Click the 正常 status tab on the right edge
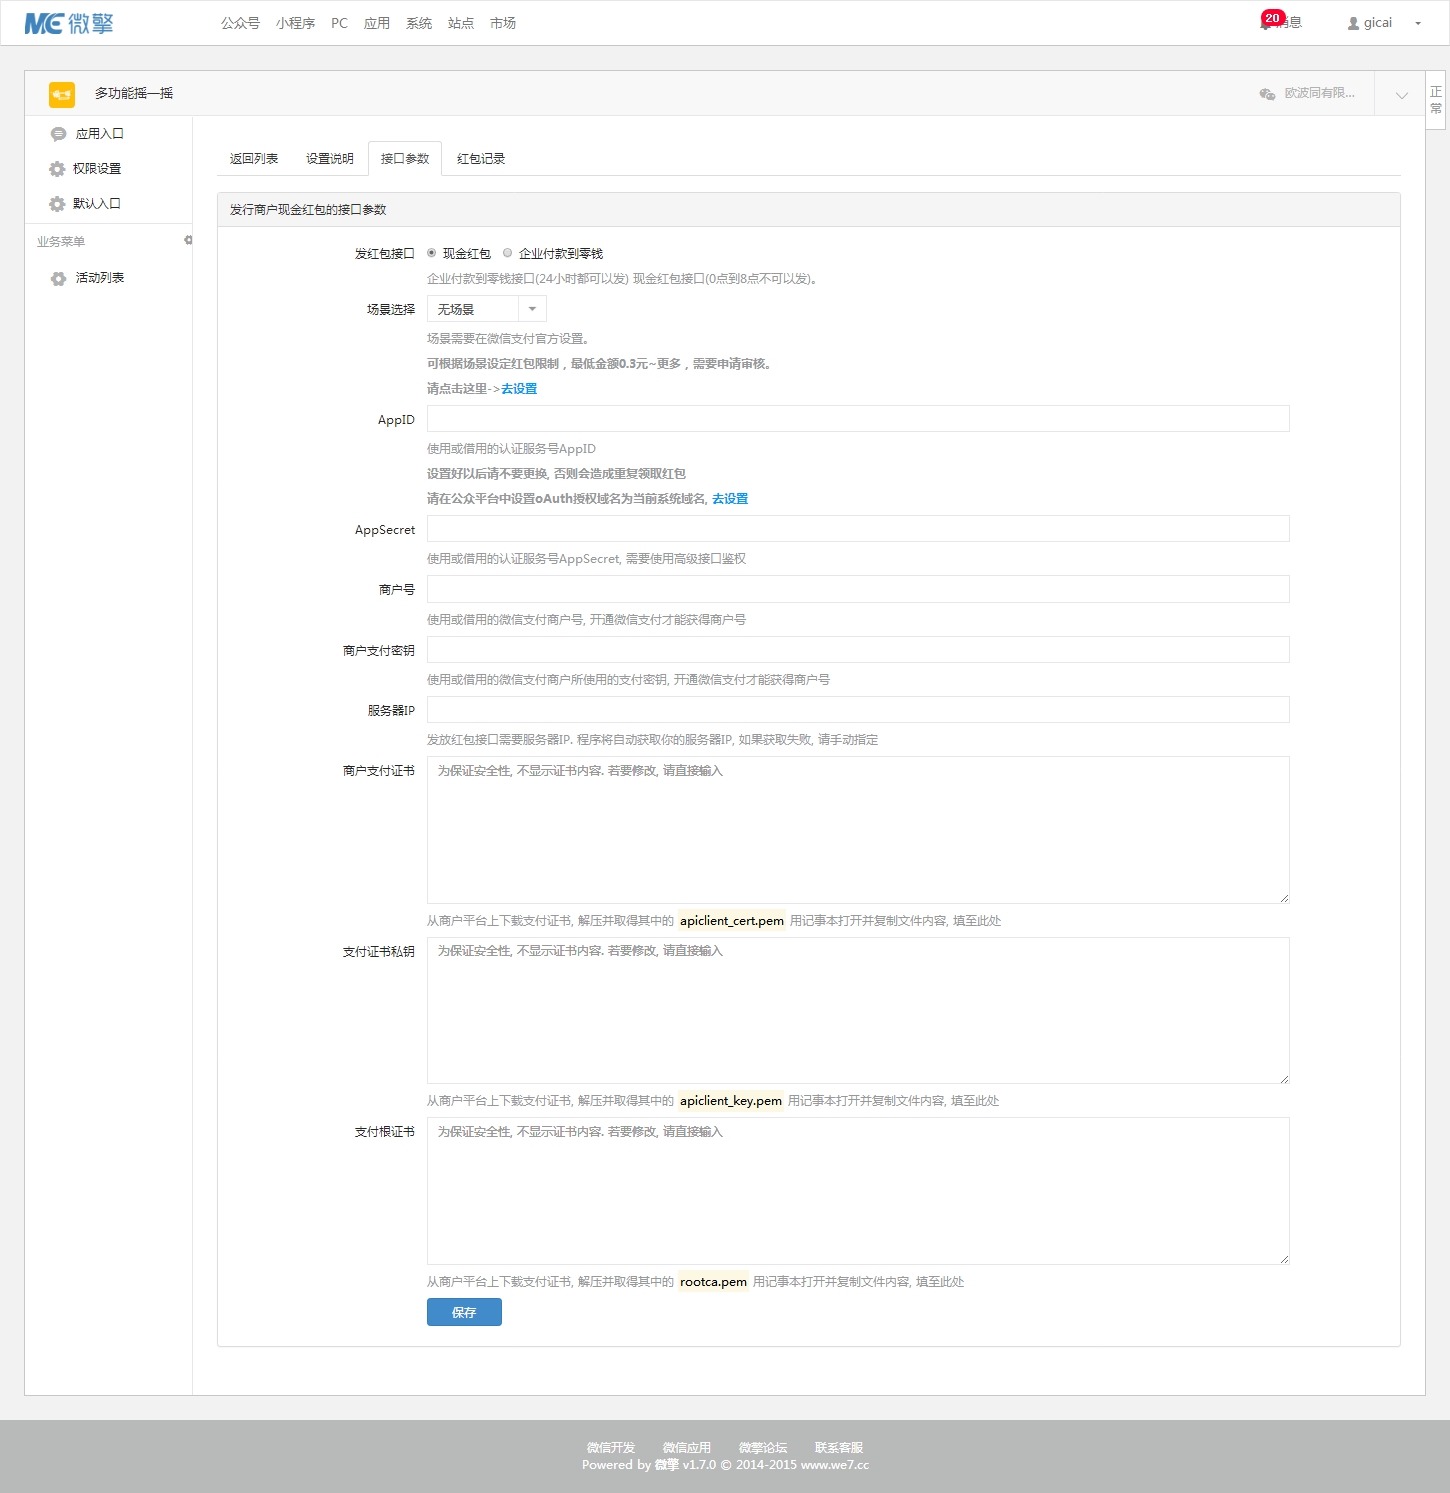The image size is (1450, 1493). pos(1436,100)
